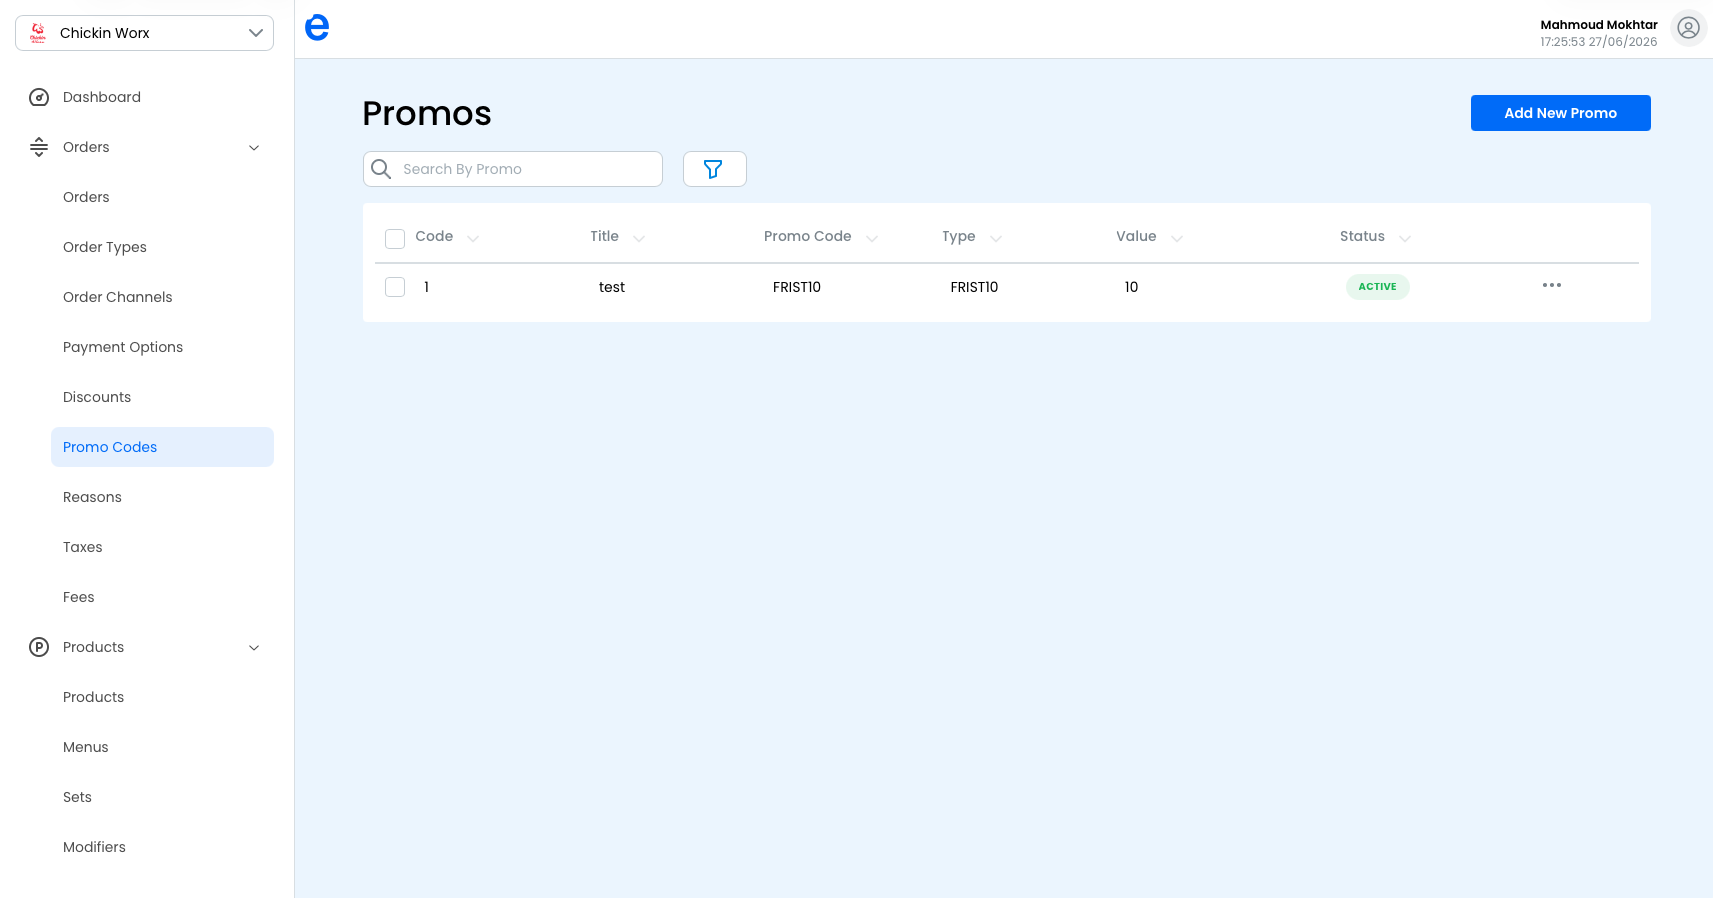Sort by Code column chevron

[473, 238]
